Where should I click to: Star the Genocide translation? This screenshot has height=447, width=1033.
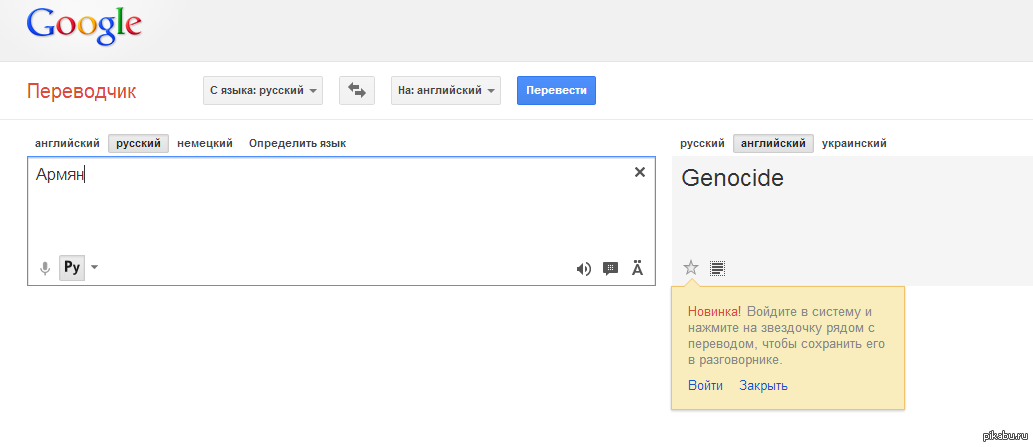(690, 267)
